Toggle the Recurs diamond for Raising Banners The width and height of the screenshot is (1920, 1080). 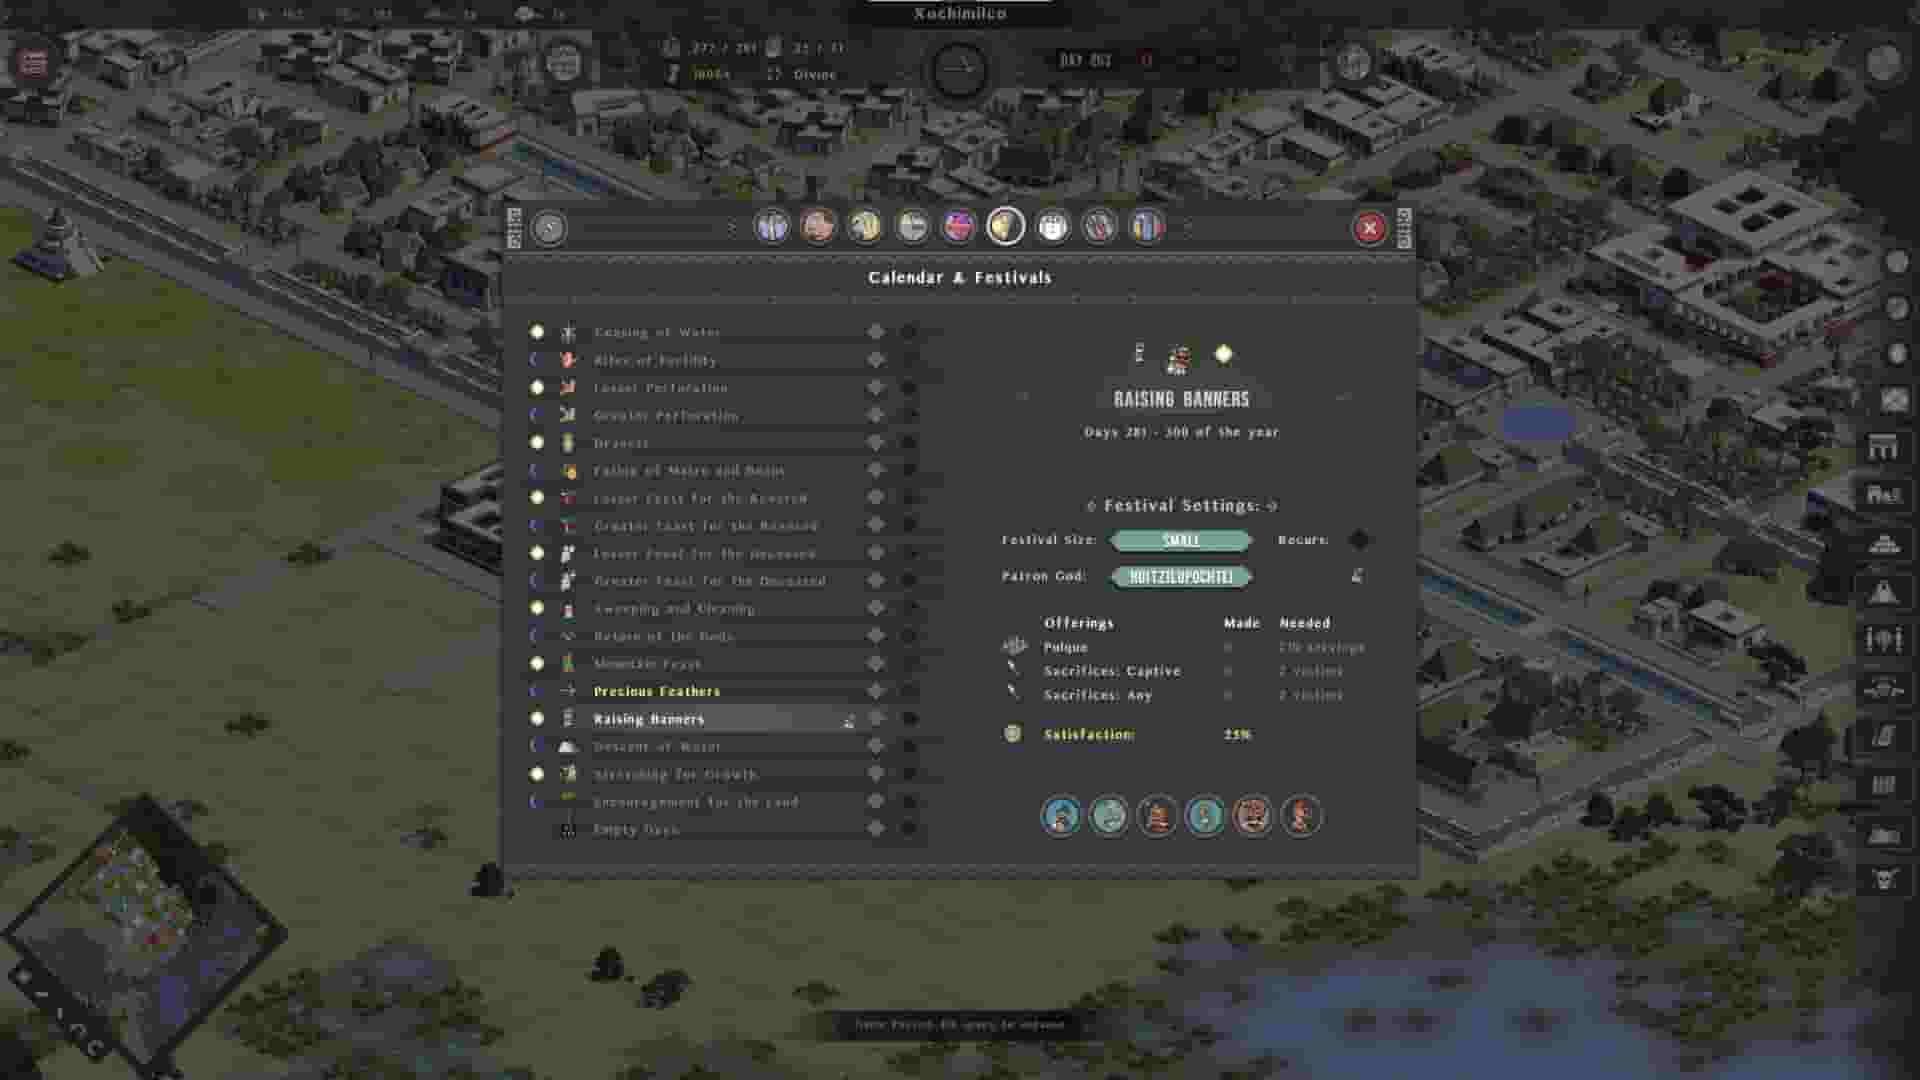coord(1357,540)
